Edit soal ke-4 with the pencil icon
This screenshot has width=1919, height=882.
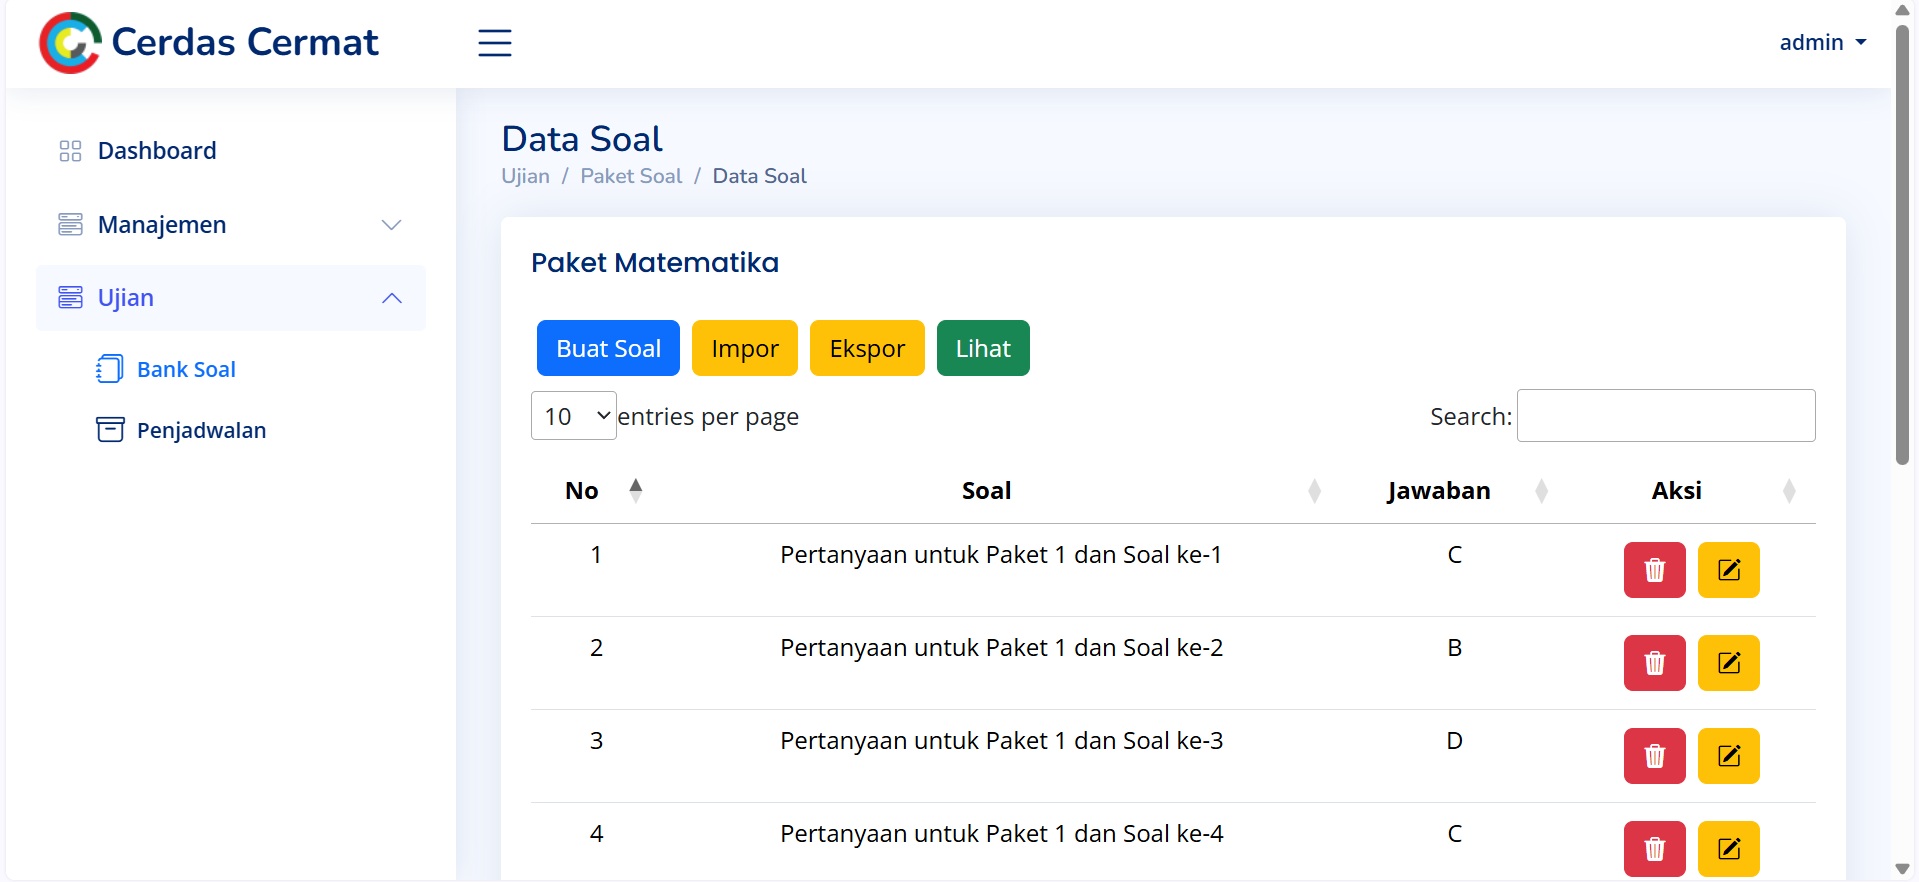1729,849
